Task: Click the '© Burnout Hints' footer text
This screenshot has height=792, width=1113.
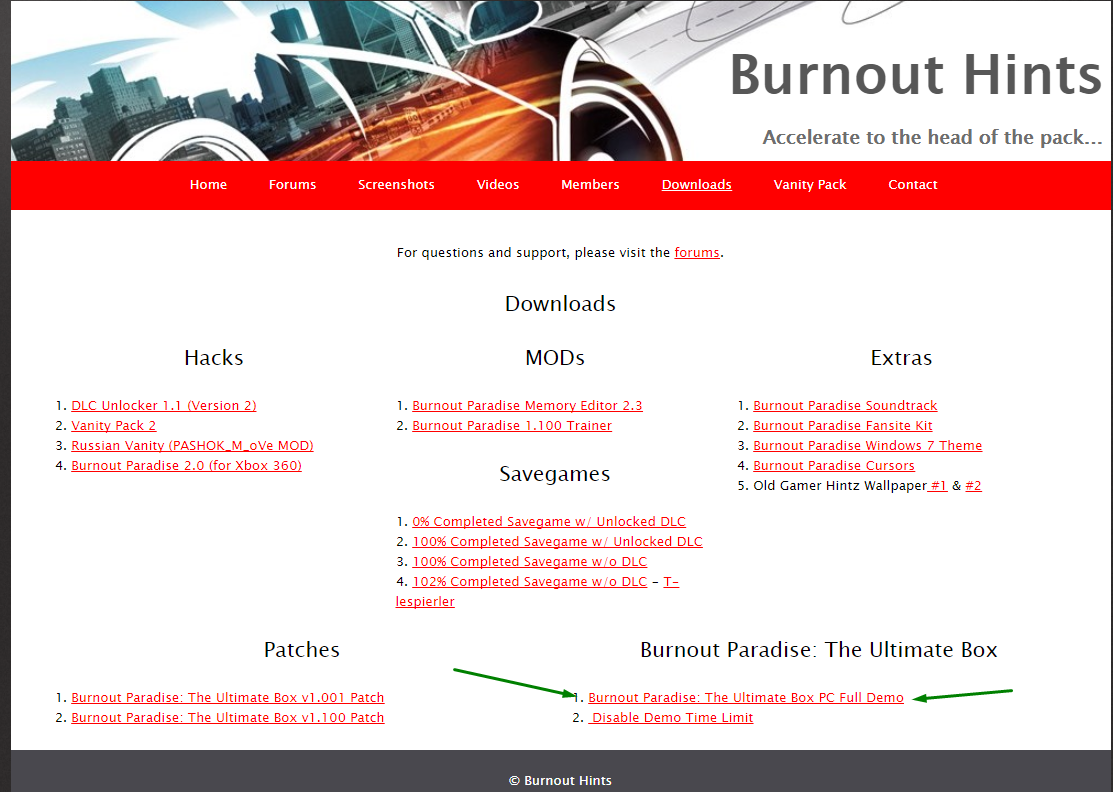Action: (x=560, y=781)
